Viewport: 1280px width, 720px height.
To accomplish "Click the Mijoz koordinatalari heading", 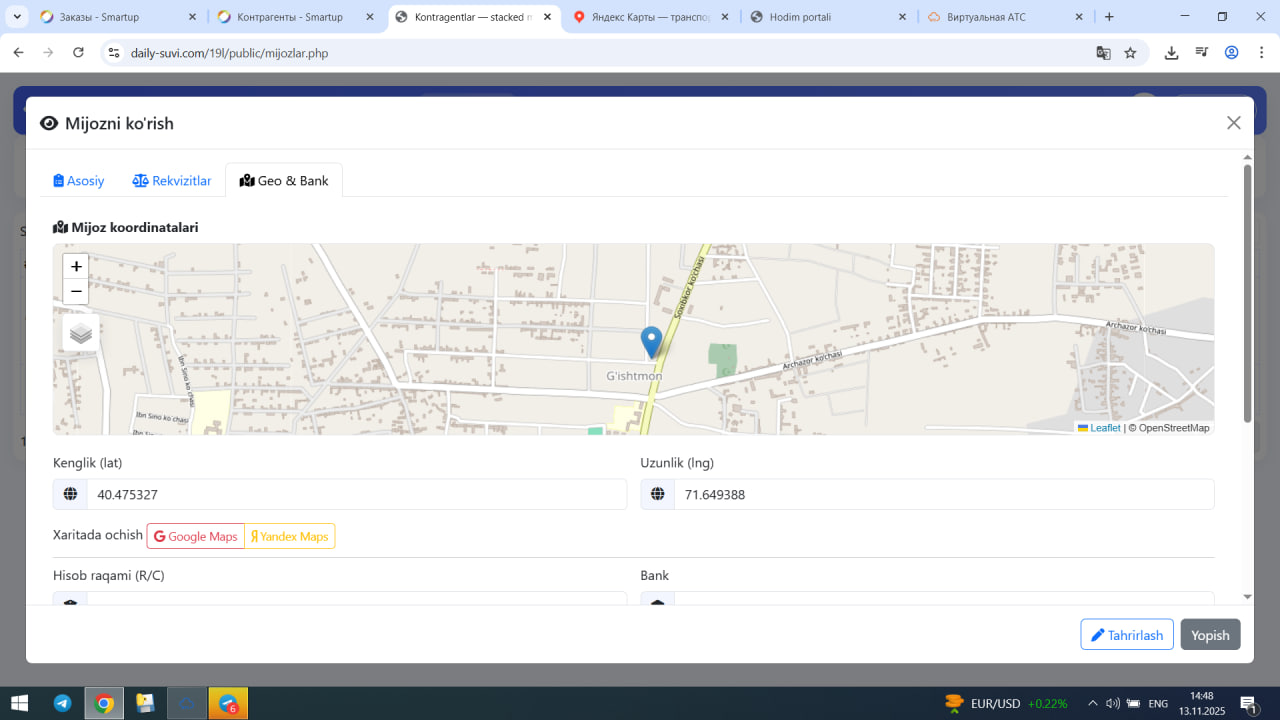I will pos(126,227).
